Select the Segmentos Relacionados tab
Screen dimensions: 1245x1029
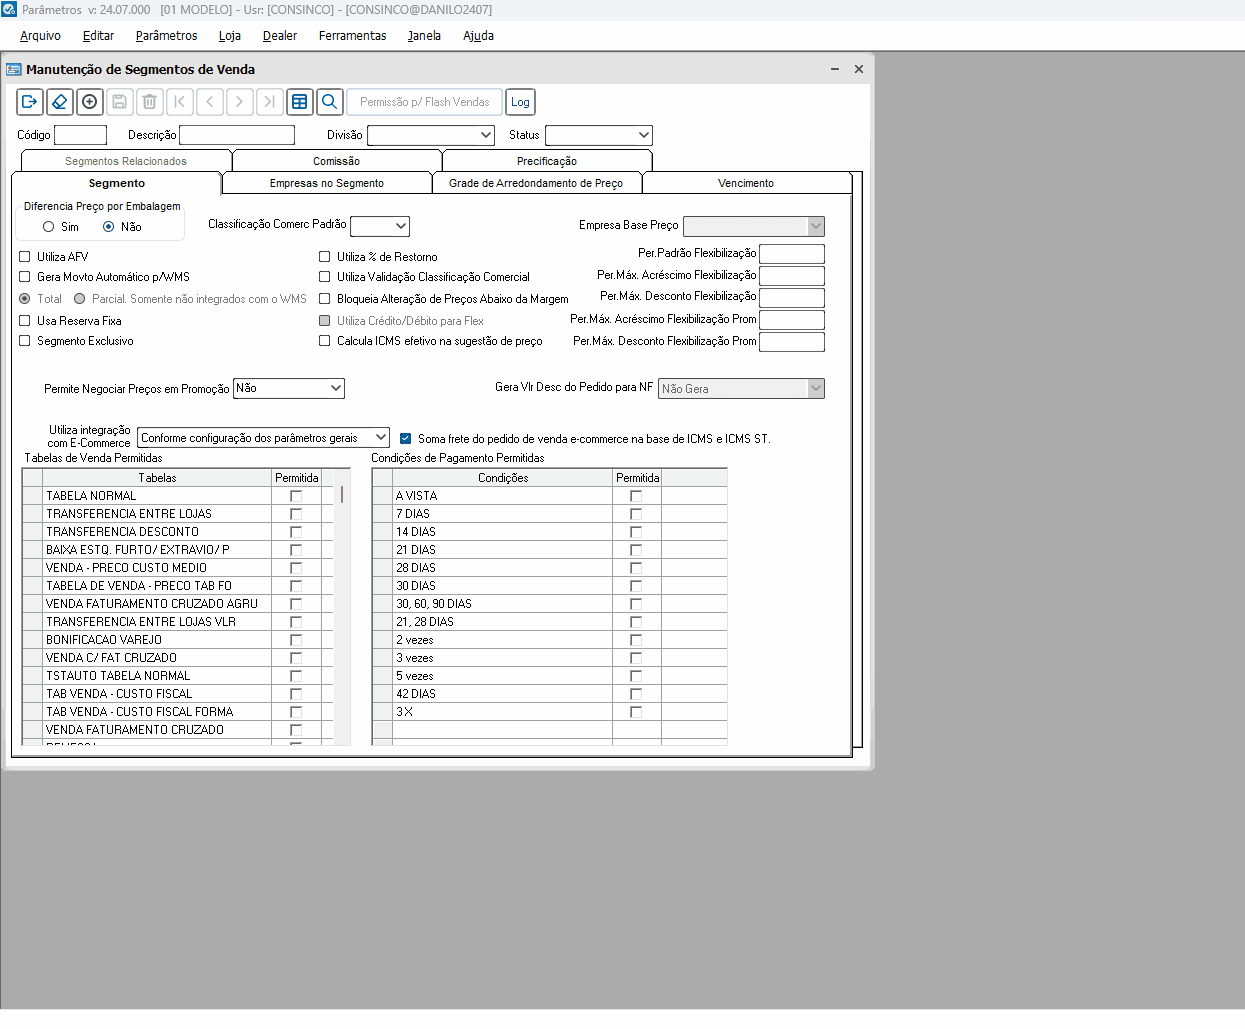126,161
